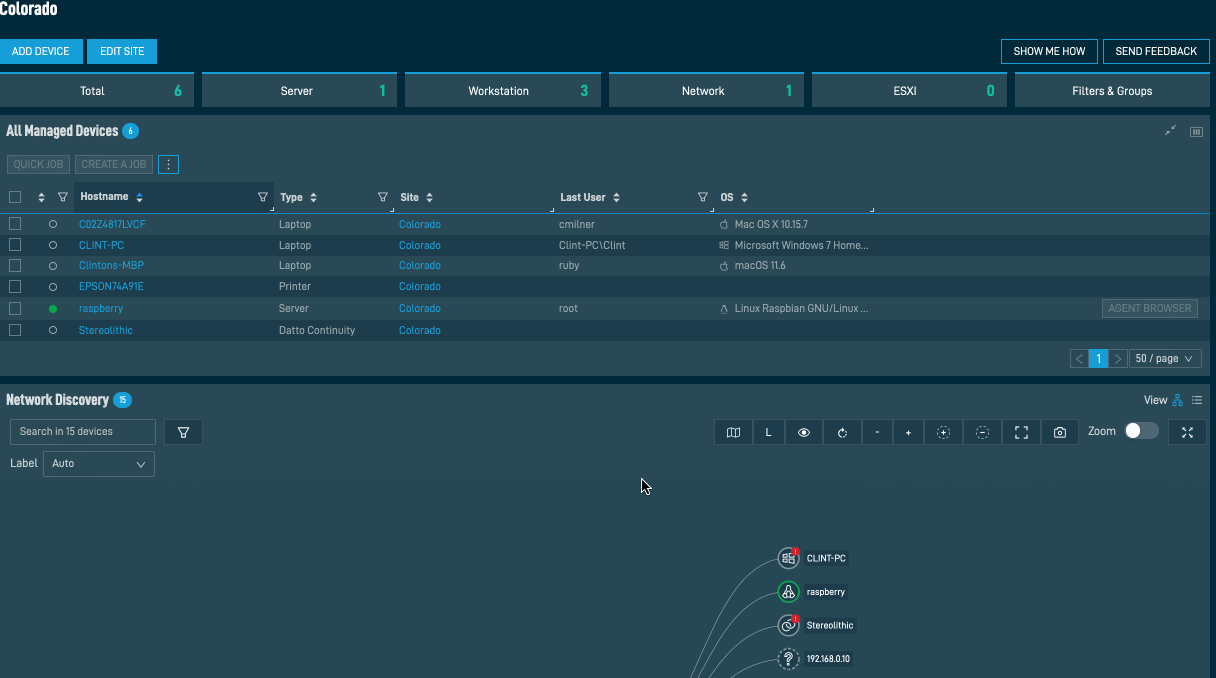This screenshot has height=678, width=1216.
Task: Click the dashed-circle minus collapse icon
Action: point(982,432)
